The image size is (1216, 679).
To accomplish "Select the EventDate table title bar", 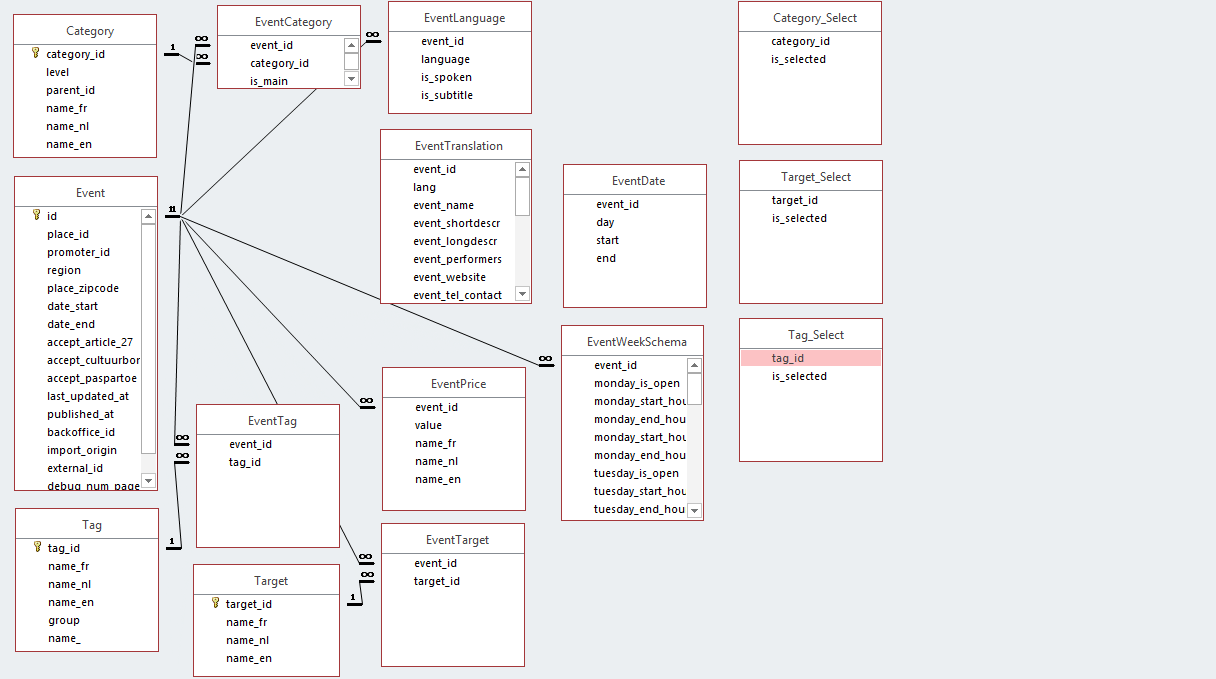I will 635,181.
